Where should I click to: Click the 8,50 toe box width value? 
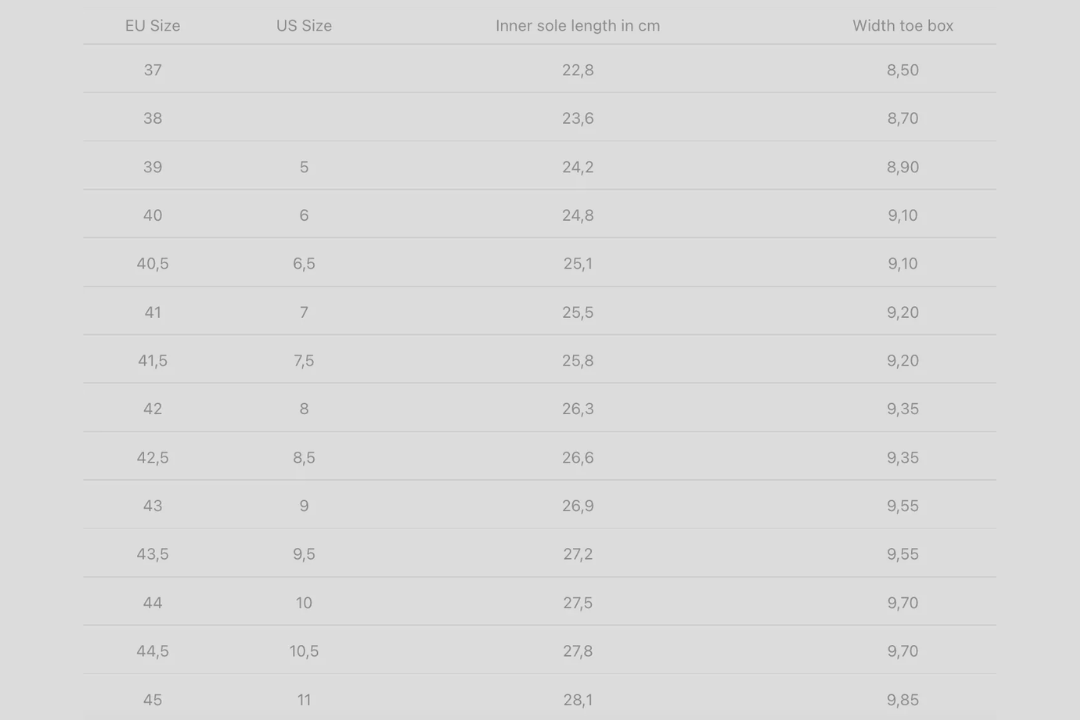[x=902, y=70]
